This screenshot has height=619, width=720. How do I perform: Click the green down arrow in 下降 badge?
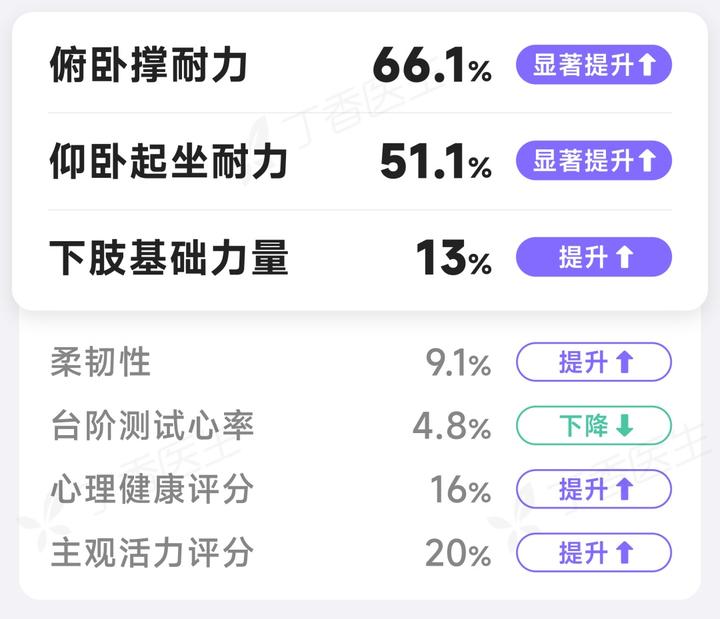point(624,425)
